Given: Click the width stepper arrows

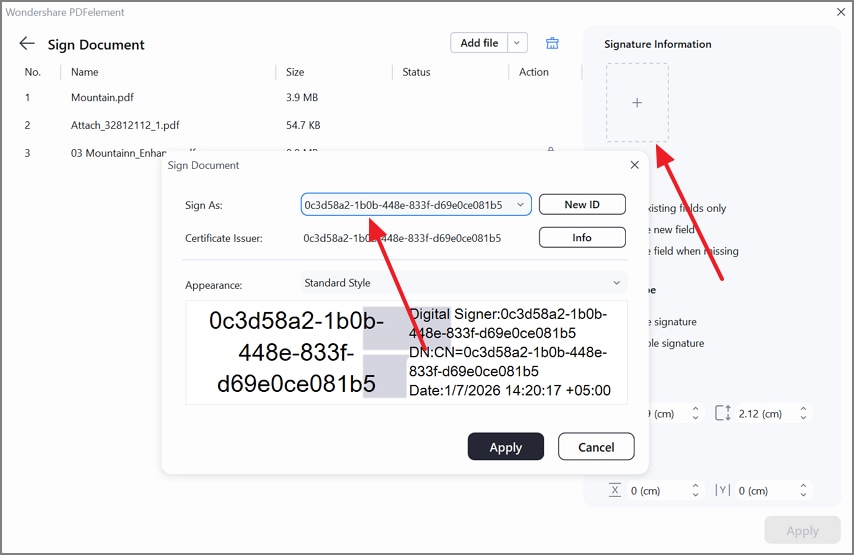Looking at the screenshot, I should pyautogui.click(x=695, y=413).
